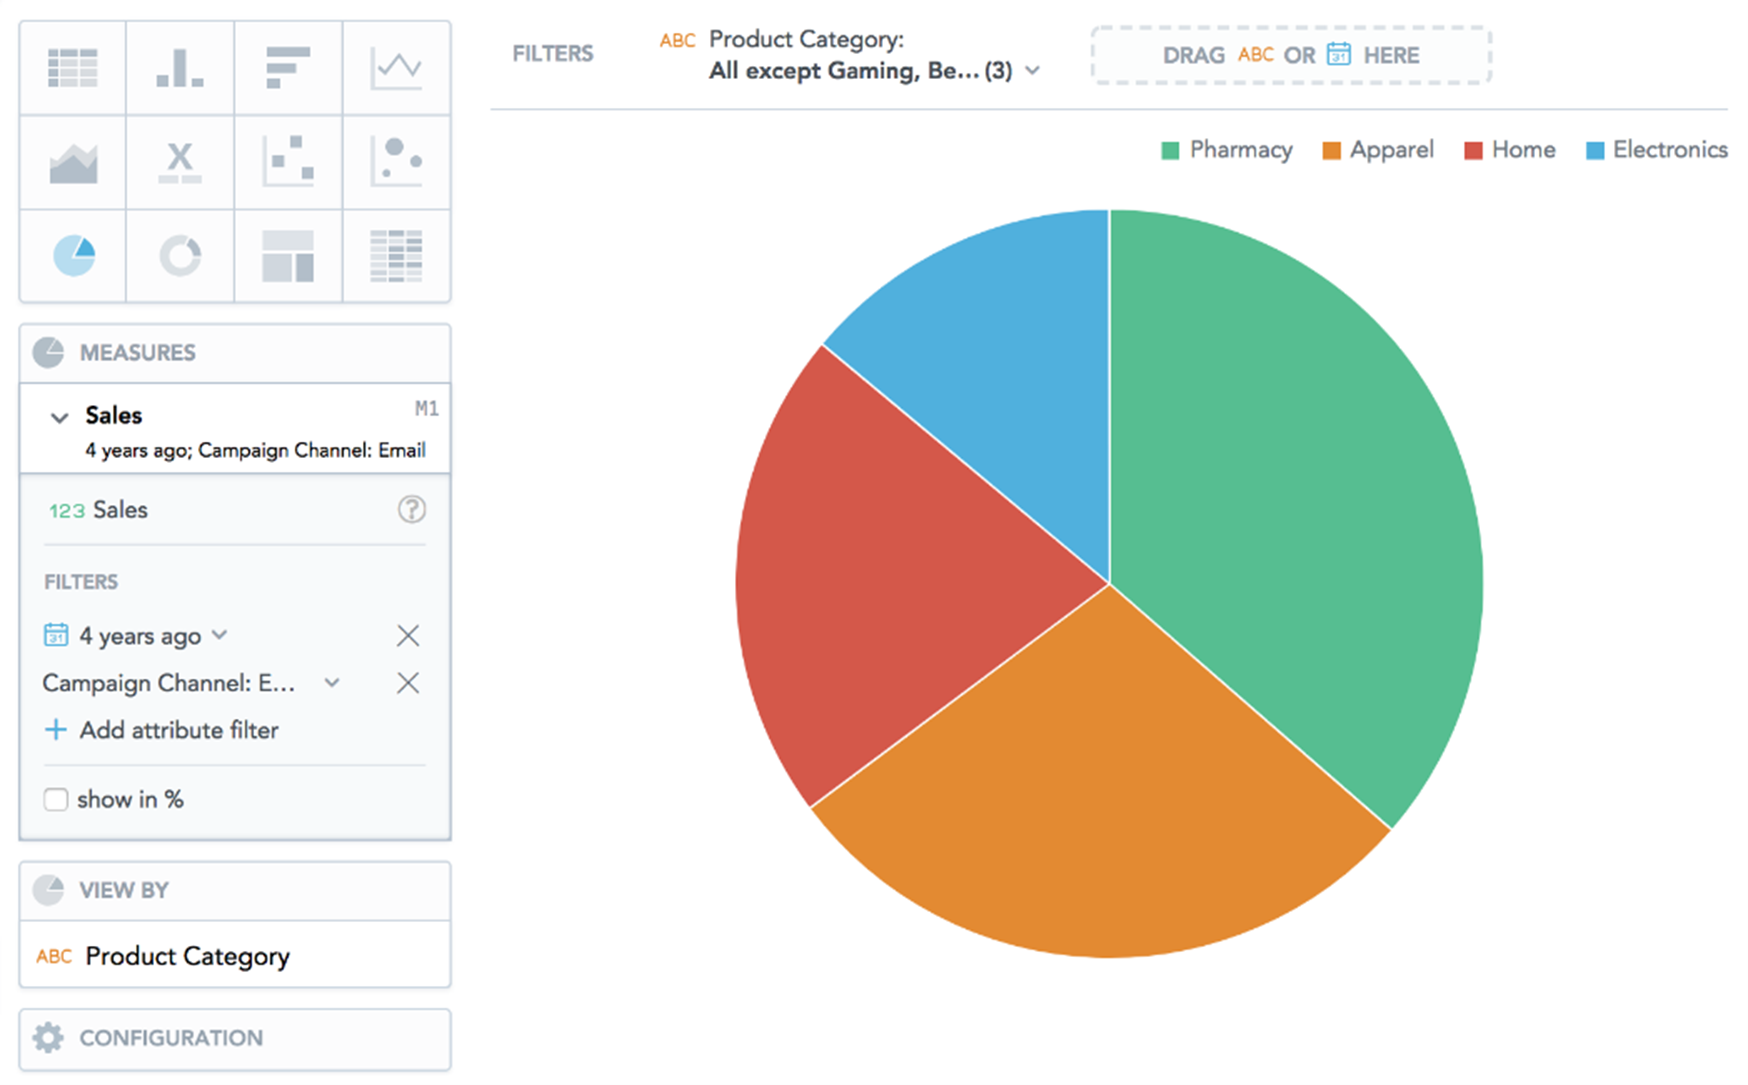Collapse the Sales measure using its chevron
Screen dimensions: 1748x1085
pos(59,418)
